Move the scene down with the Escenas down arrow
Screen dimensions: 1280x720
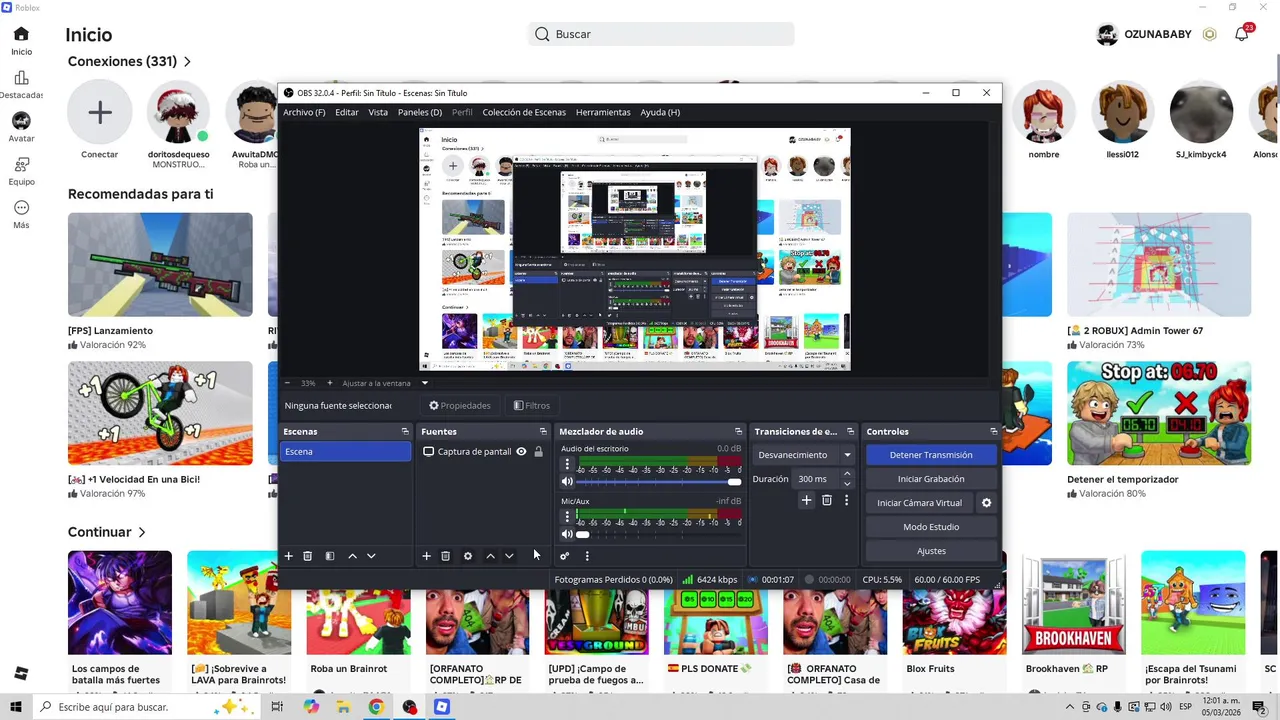tap(371, 556)
